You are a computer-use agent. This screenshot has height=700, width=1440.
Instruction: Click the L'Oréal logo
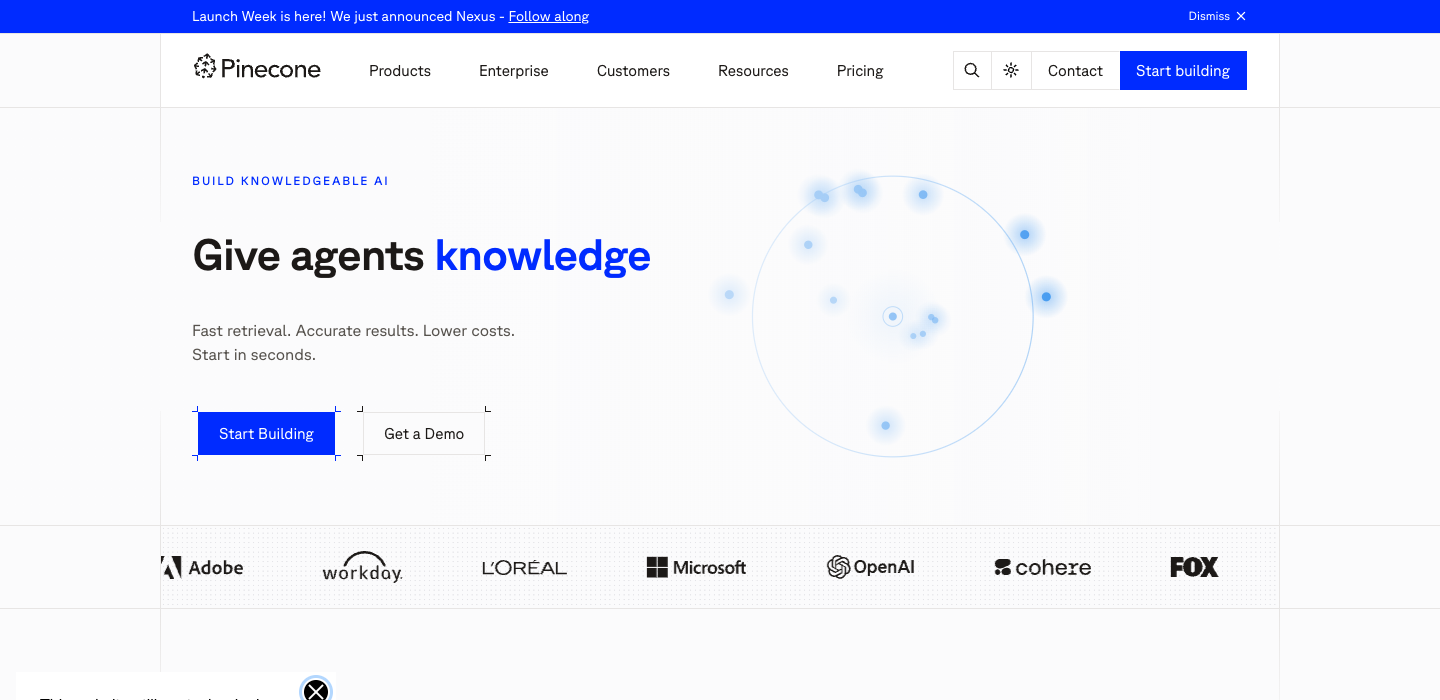pos(524,567)
